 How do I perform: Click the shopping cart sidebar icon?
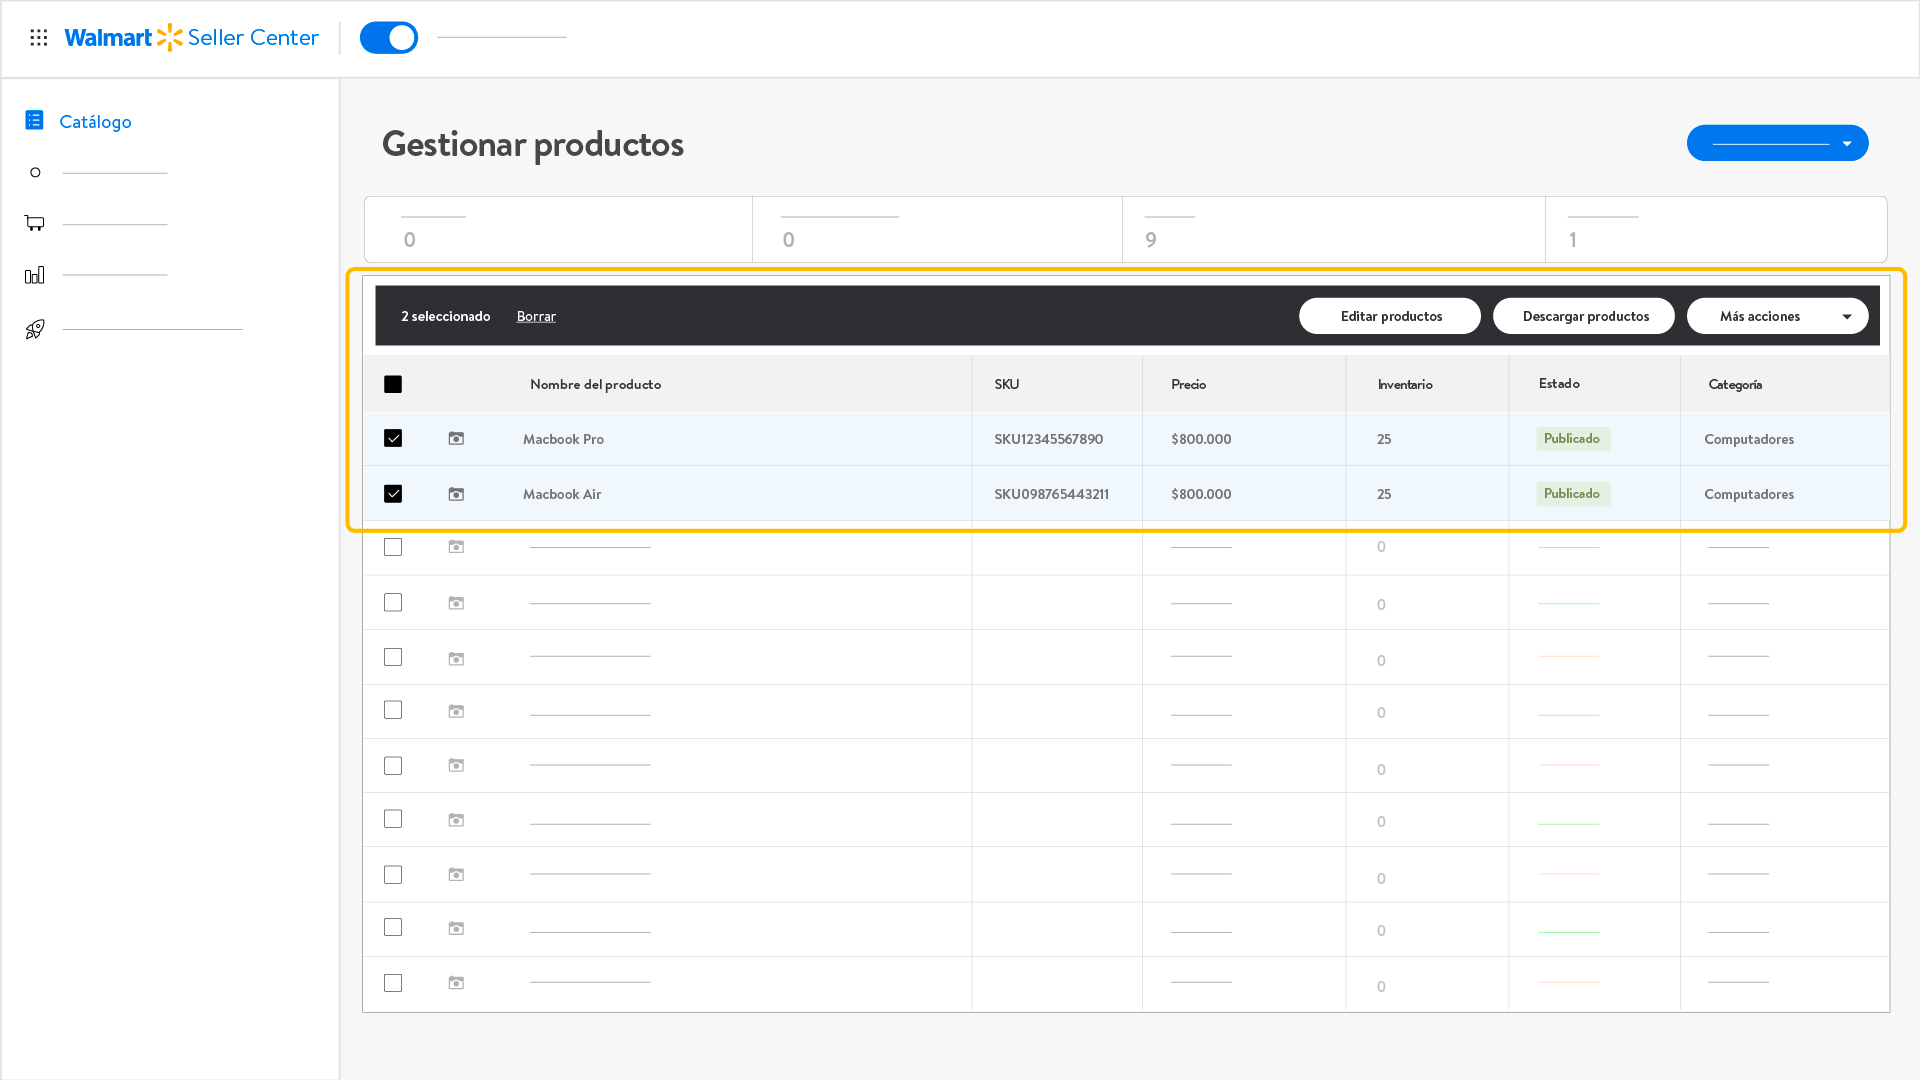tap(35, 223)
